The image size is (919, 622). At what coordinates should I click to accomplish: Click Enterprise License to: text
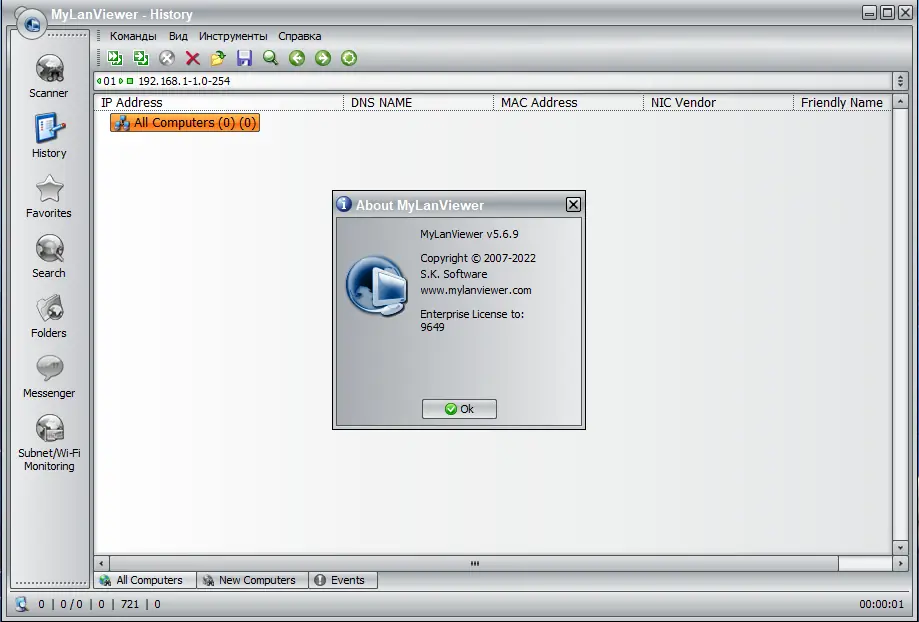pyautogui.click(x=472, y=314)
